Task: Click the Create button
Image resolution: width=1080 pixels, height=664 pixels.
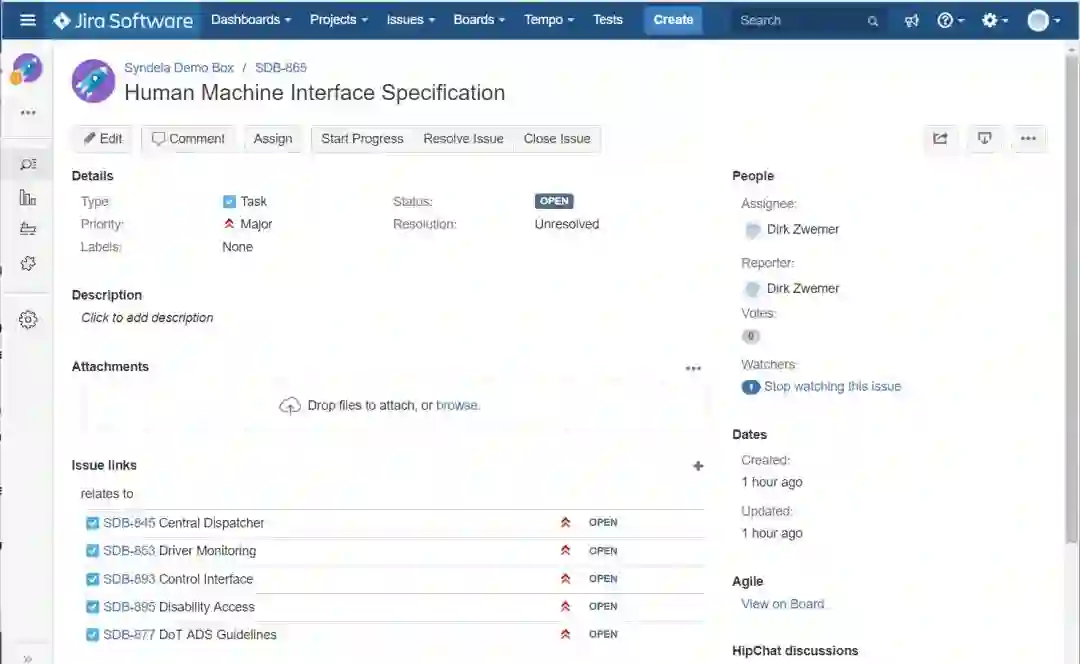Action: point(673,20)
